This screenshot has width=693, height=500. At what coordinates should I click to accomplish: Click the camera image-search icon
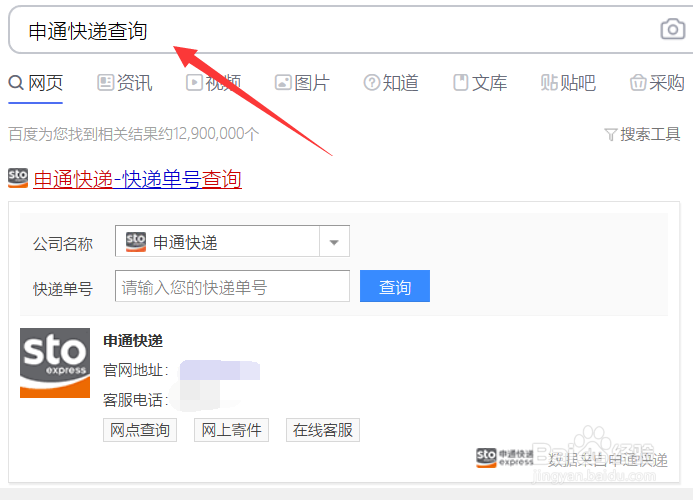point(673,30)
